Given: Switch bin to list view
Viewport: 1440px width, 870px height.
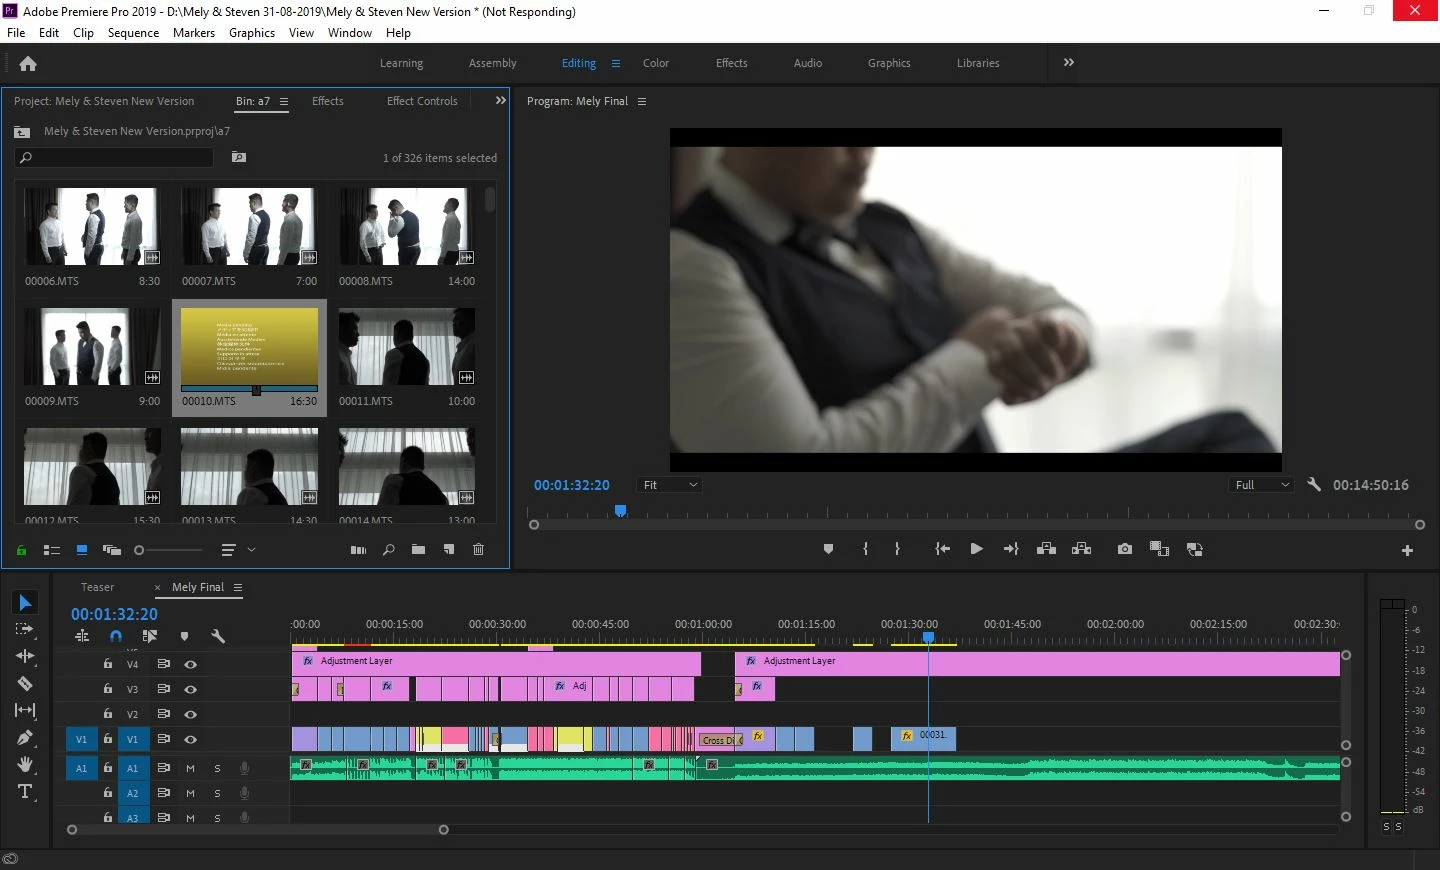Looking at the screenshot, I should tap(52, 549).
